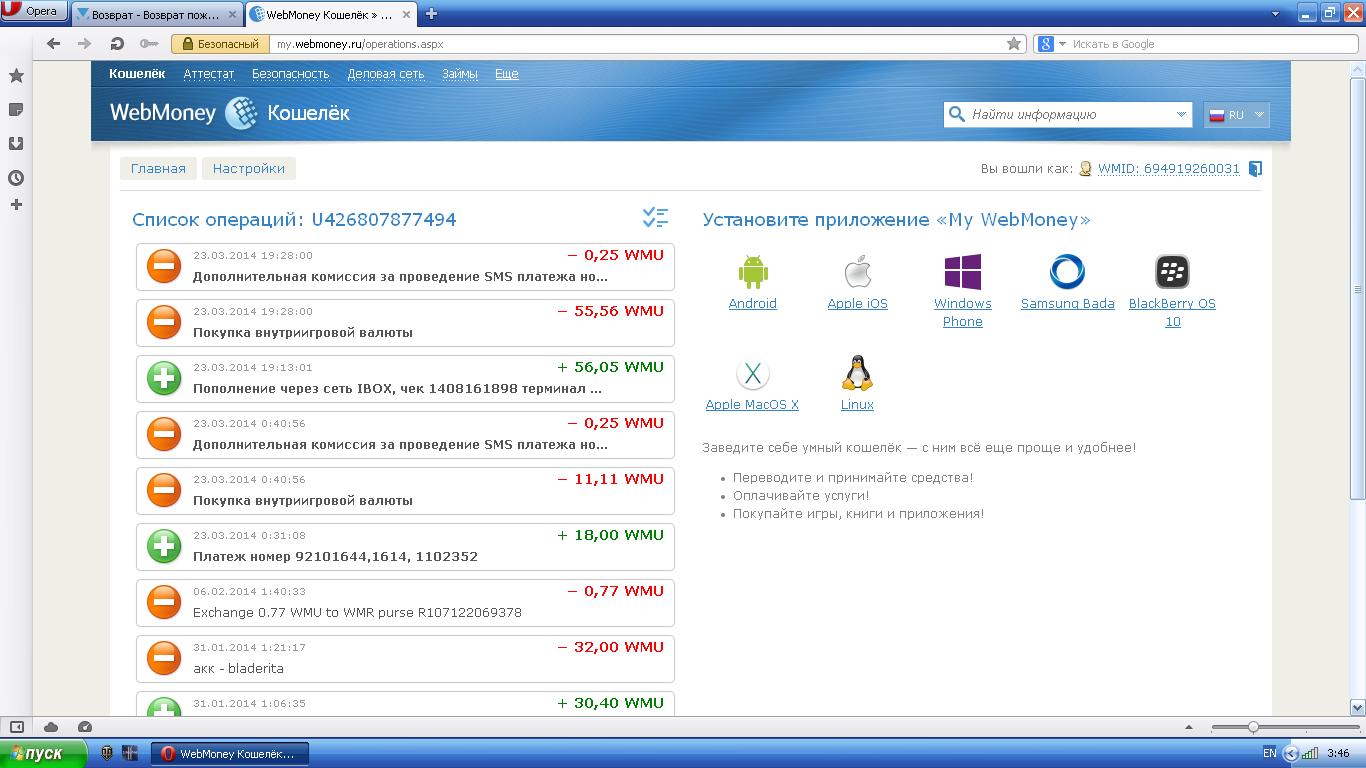1366x768 pixels.
Task: Go back with the browser back arrow
Action: pyautogui.click(x=54, y=44)
